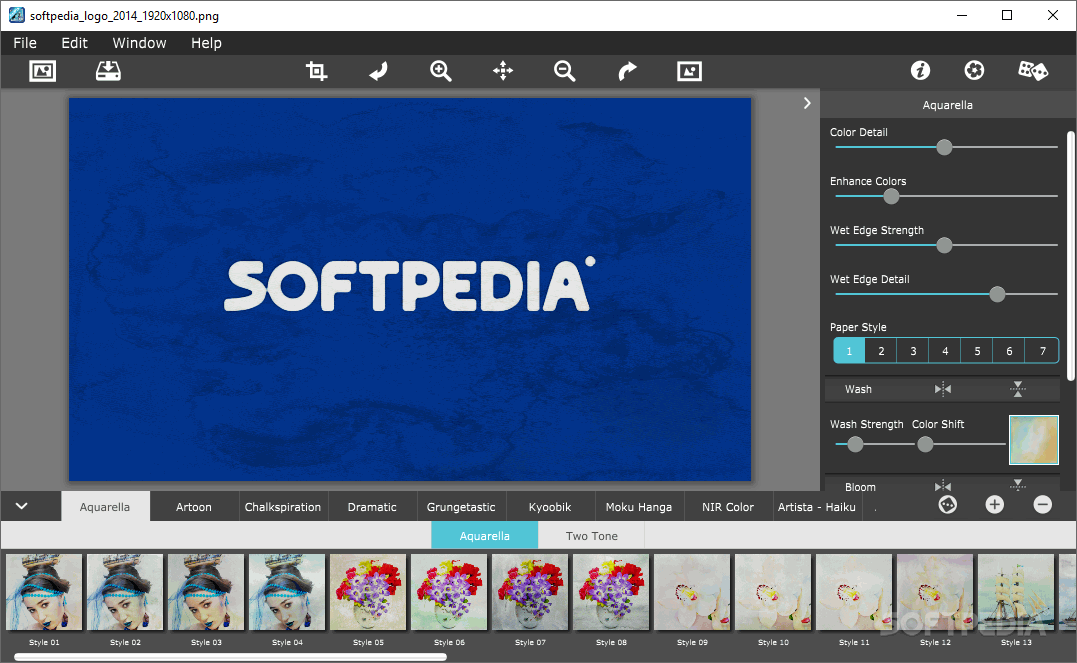Click the preset manager circle icon

[948, 505]
